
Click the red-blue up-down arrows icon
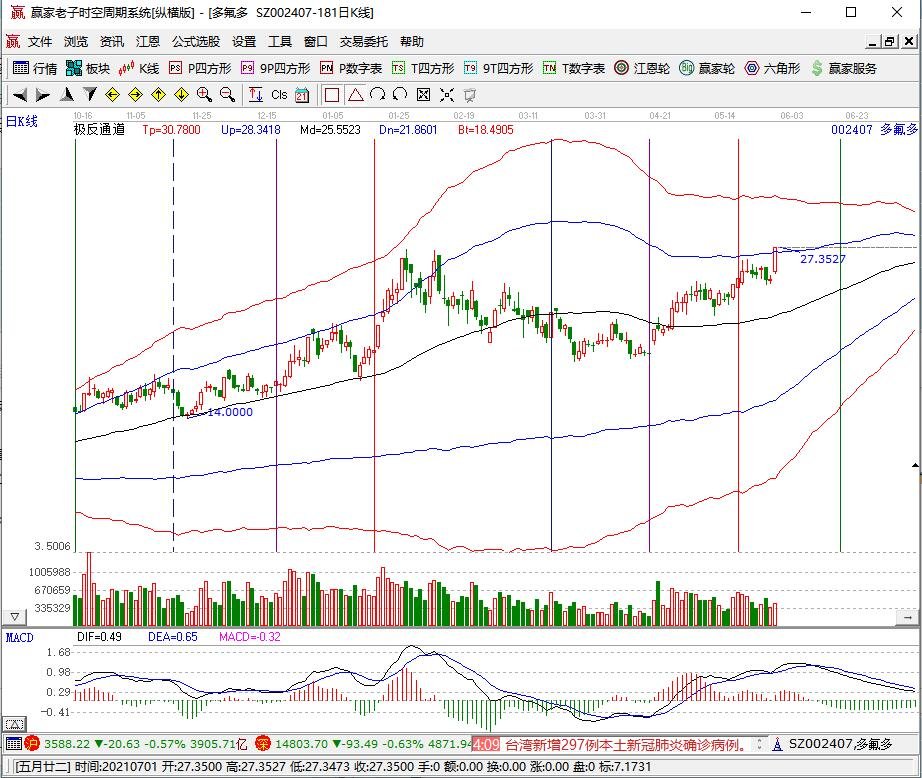255,95
